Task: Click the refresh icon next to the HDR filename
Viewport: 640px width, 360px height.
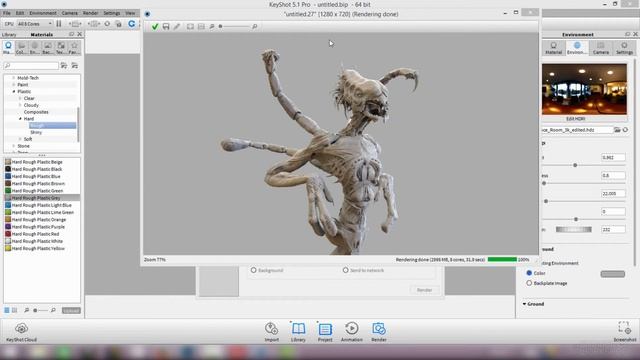Action: click(625, 130)
